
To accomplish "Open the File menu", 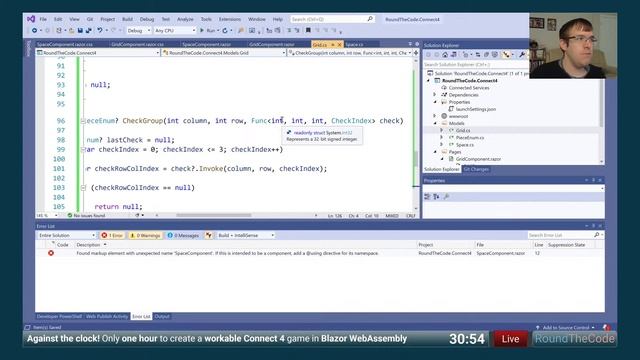I will tap(43, 19).
